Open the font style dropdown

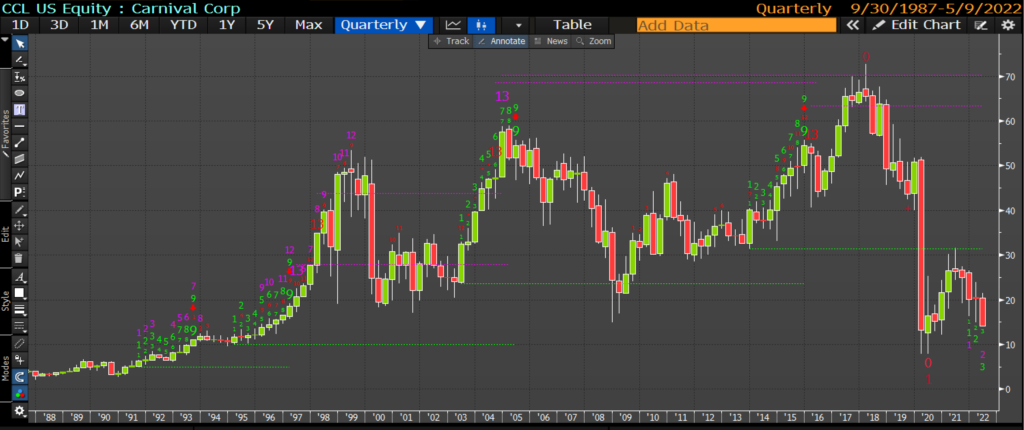click(x=20, y=276)
